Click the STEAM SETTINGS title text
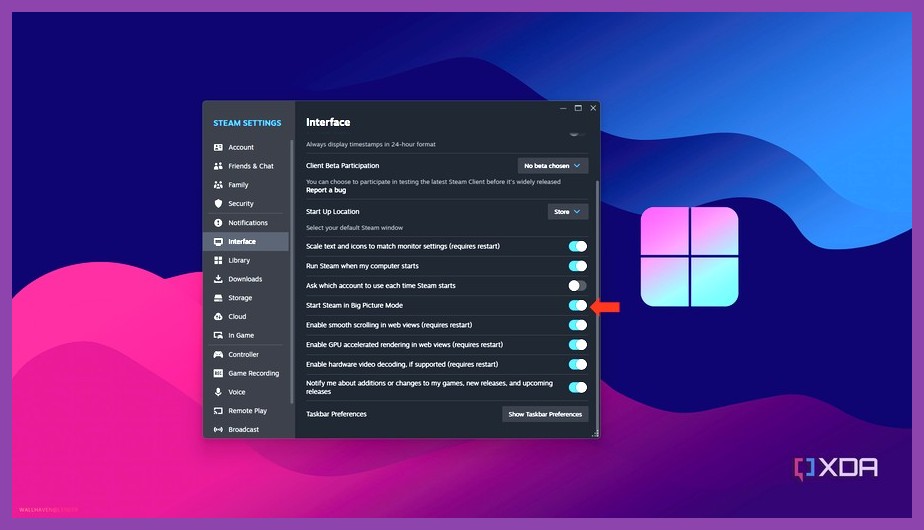Screen dimensions: 924x530 point(247,123)
